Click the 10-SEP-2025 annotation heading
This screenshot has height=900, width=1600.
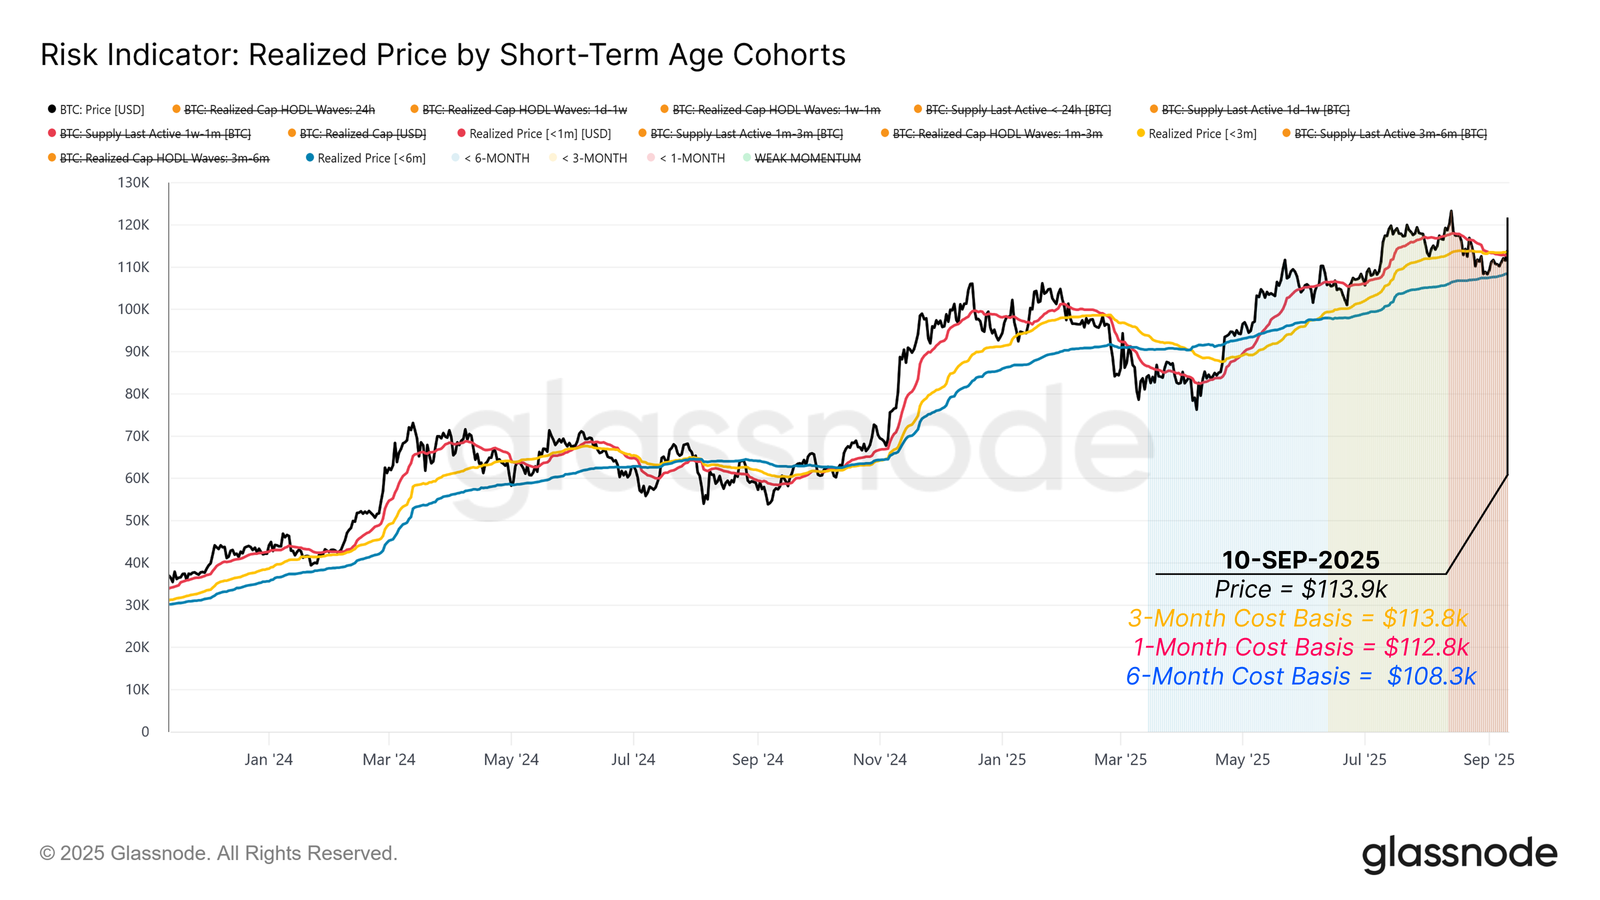point(1300,560)
